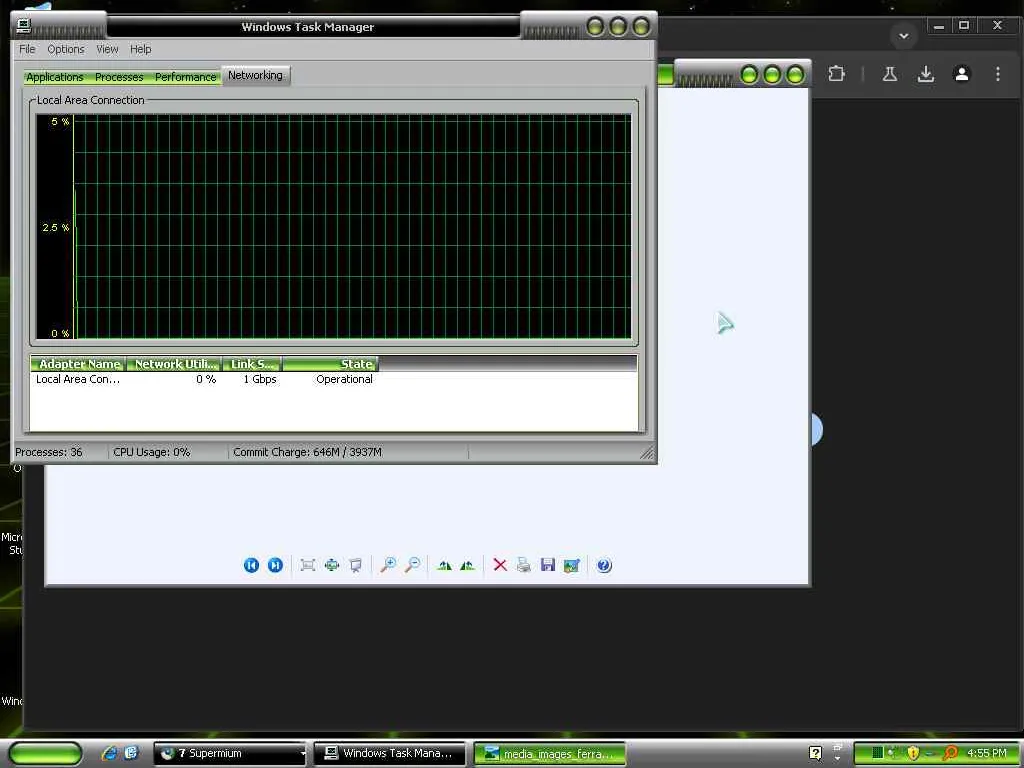Open the green Start button
Viewport: 1024px width, 768px height.
tap(45, 753)
